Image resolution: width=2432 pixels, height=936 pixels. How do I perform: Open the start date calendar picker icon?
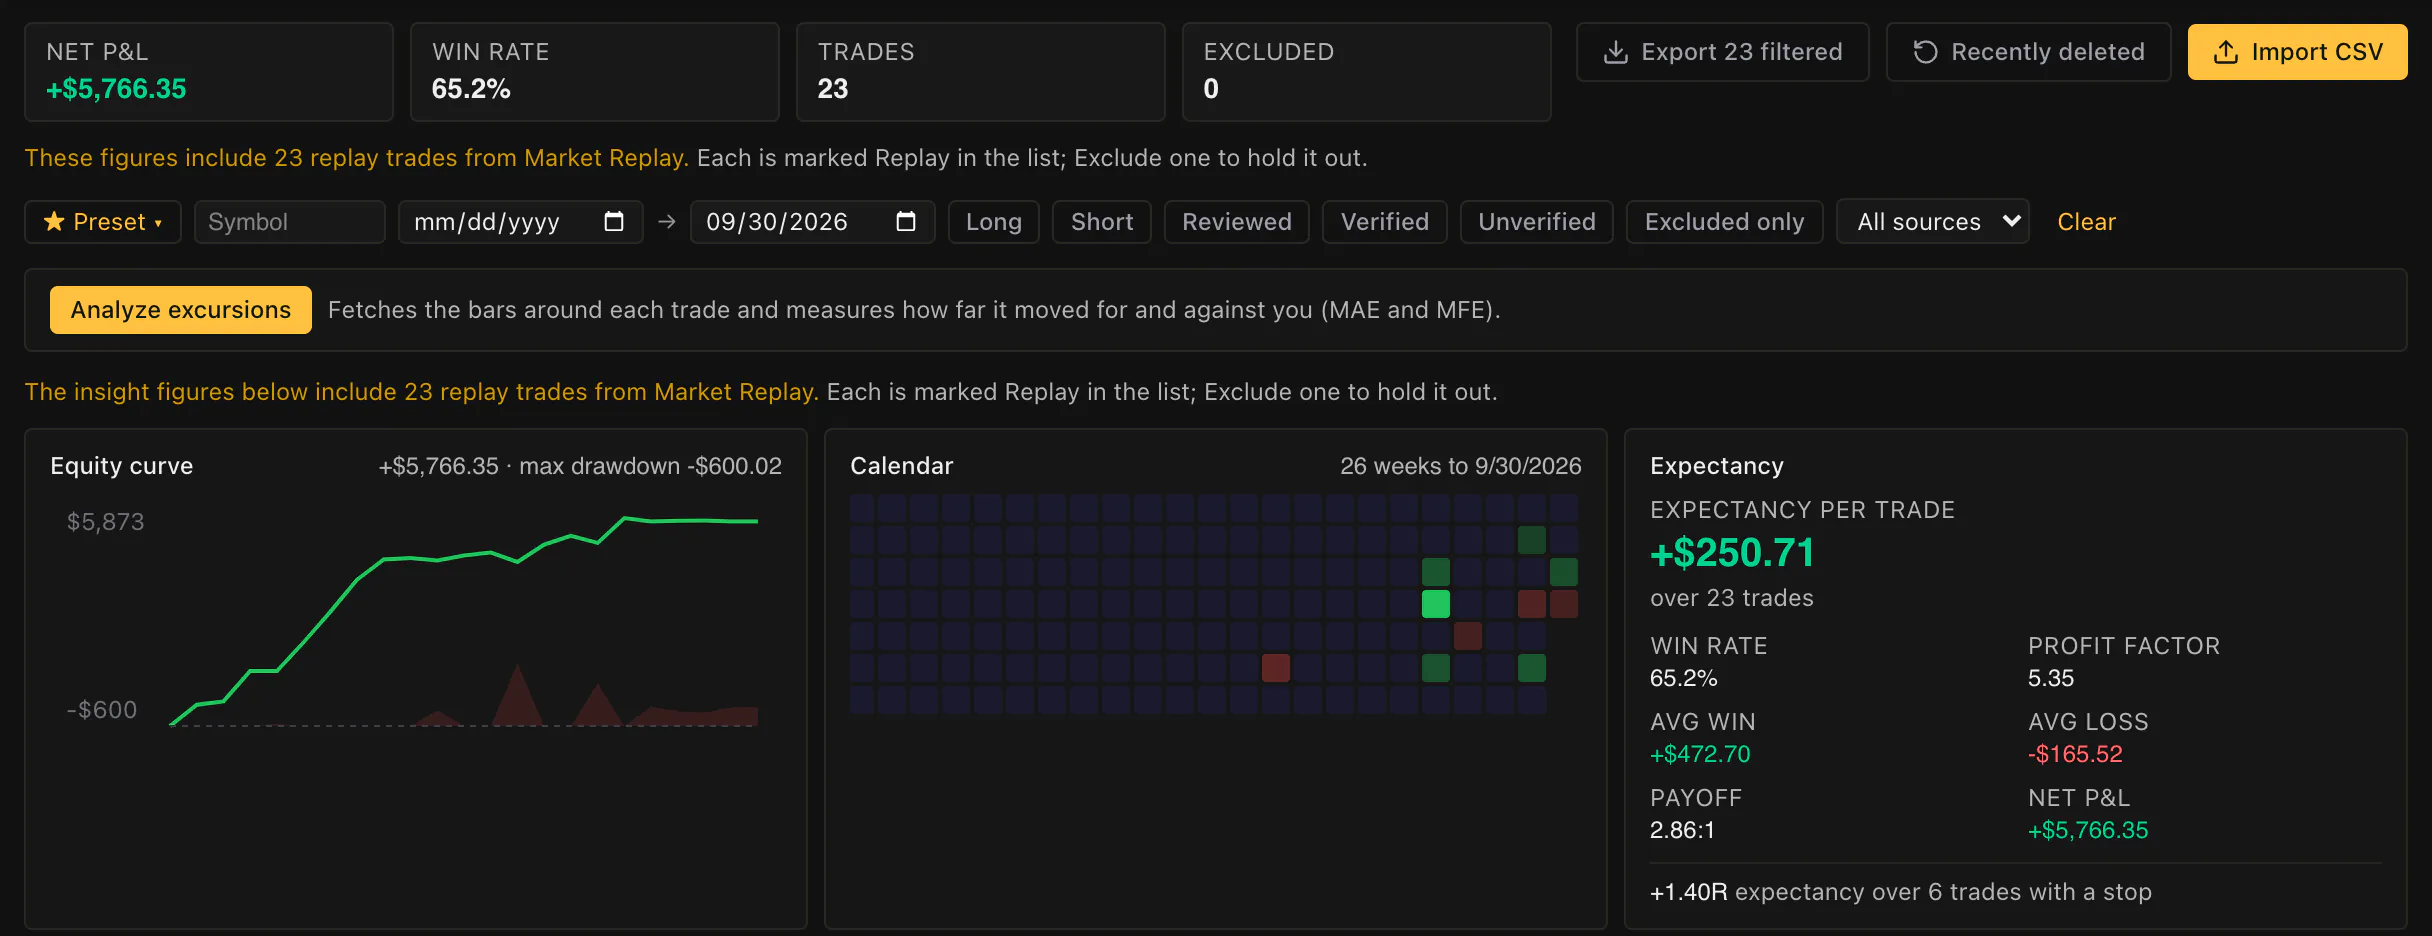[x=614, y=221]
